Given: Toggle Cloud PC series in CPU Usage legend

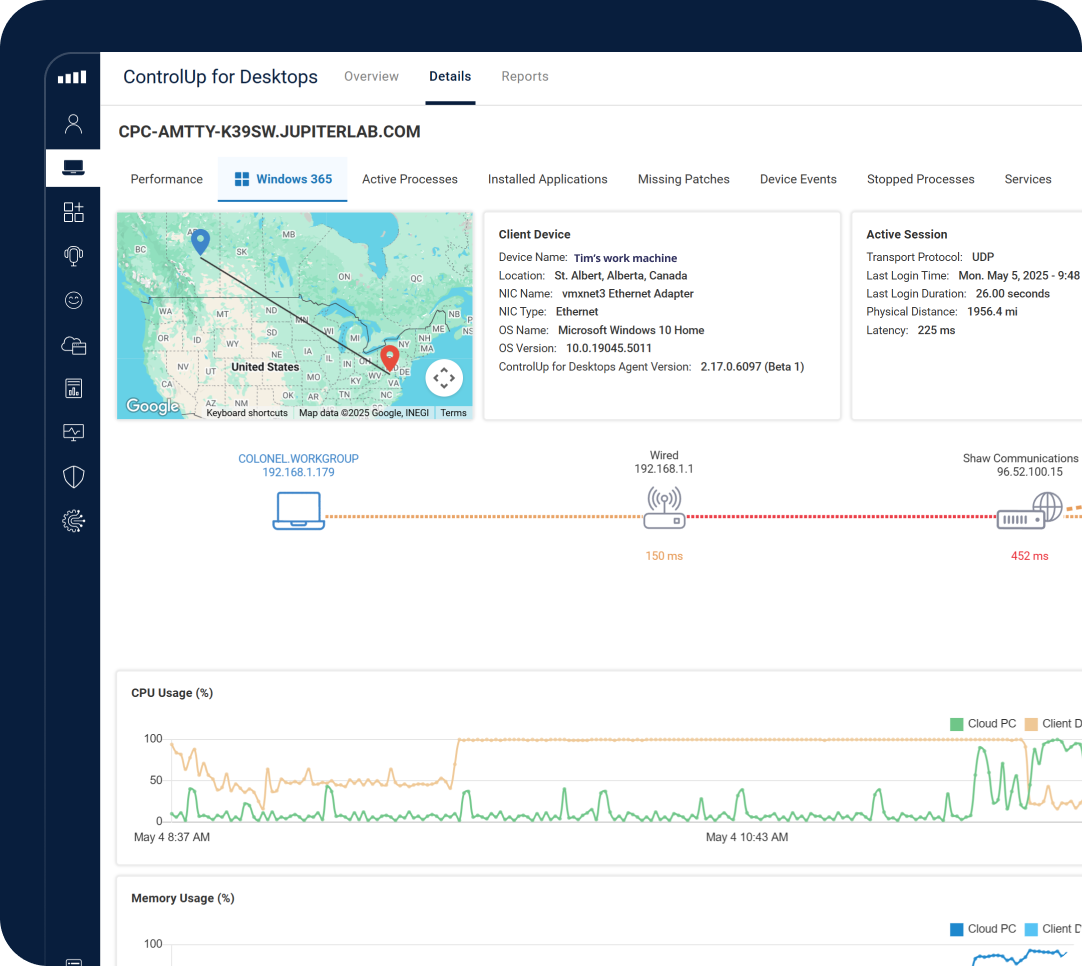Looking at the screenshot, I should 983,723.
